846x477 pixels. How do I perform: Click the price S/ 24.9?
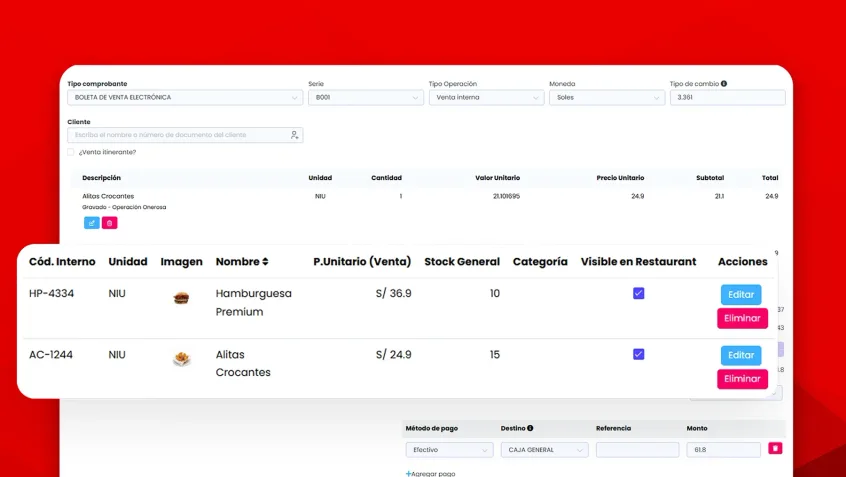coord(393,355)
